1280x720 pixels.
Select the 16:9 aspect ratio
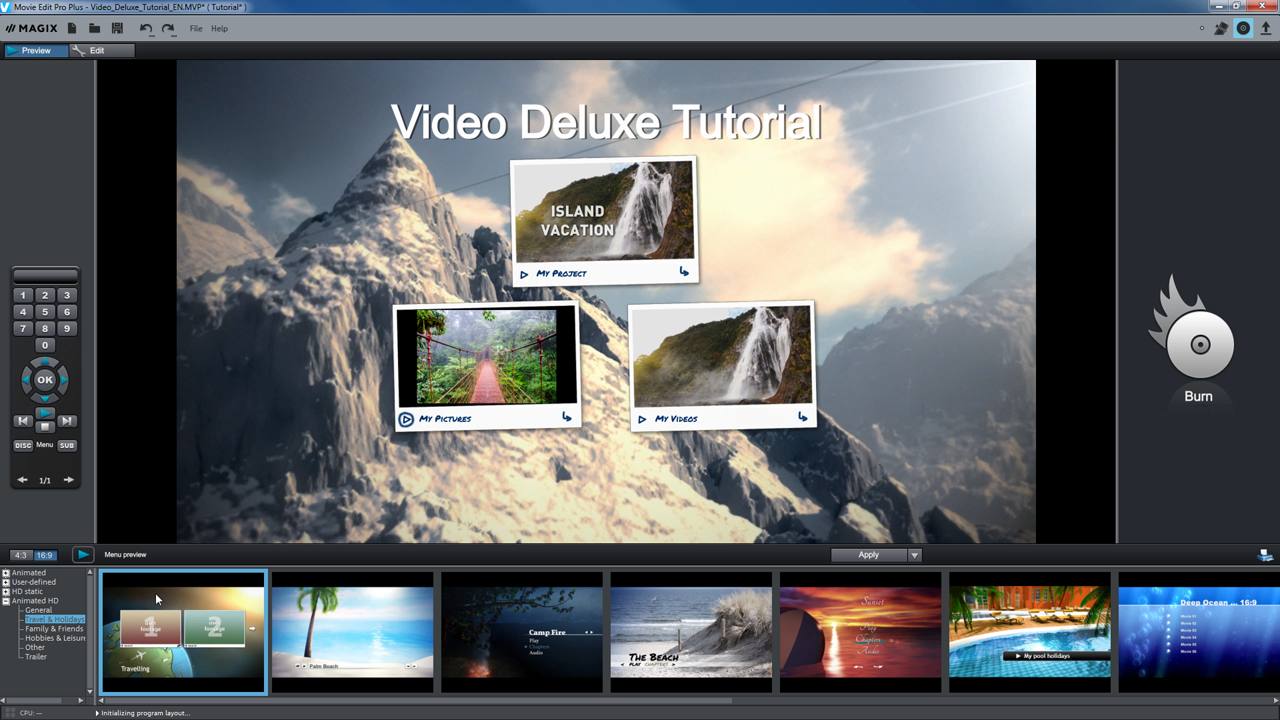45,555
